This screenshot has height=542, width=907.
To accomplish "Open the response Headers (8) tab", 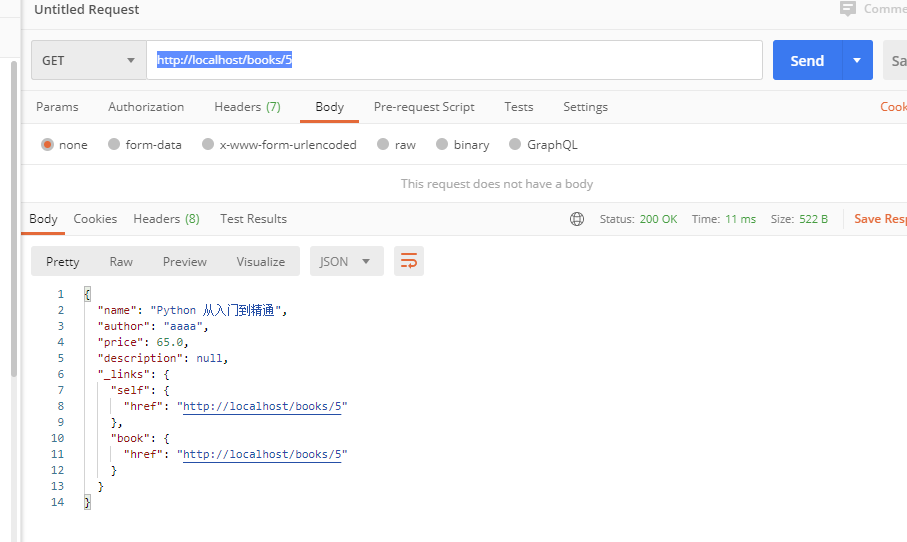I will click(167, 219).
